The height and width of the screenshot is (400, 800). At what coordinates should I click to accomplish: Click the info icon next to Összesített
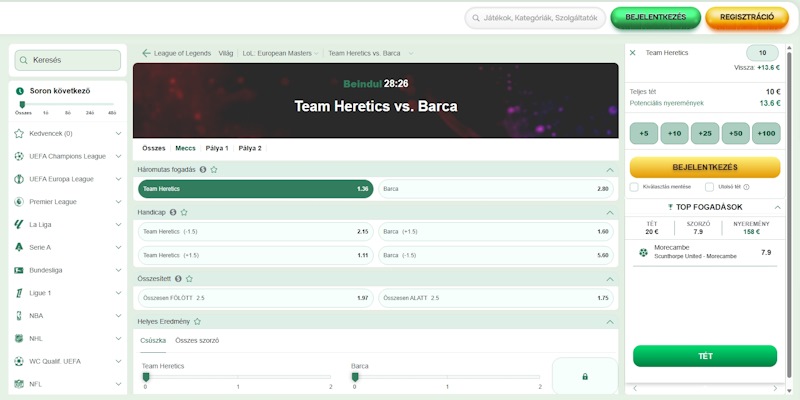[x=178, y=279]
